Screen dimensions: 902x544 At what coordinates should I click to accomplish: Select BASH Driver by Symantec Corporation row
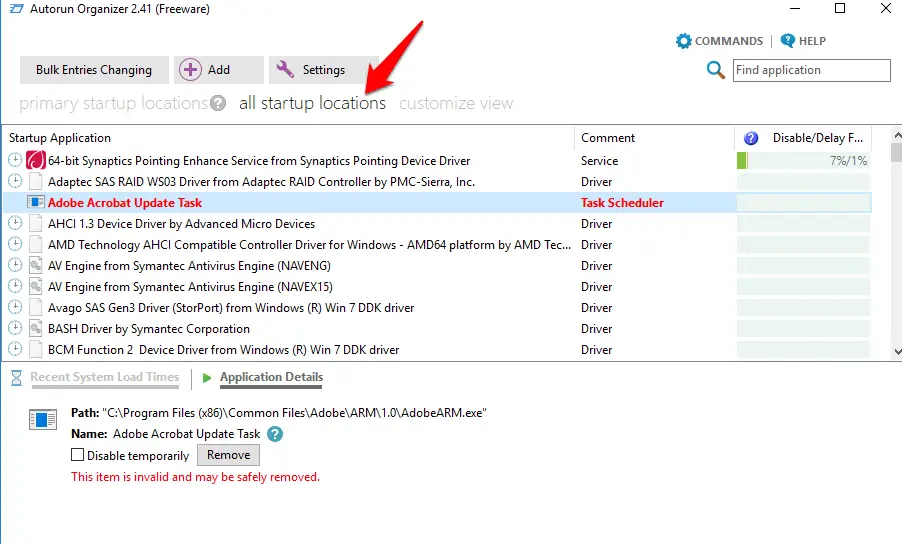click(x=437, y=328)
